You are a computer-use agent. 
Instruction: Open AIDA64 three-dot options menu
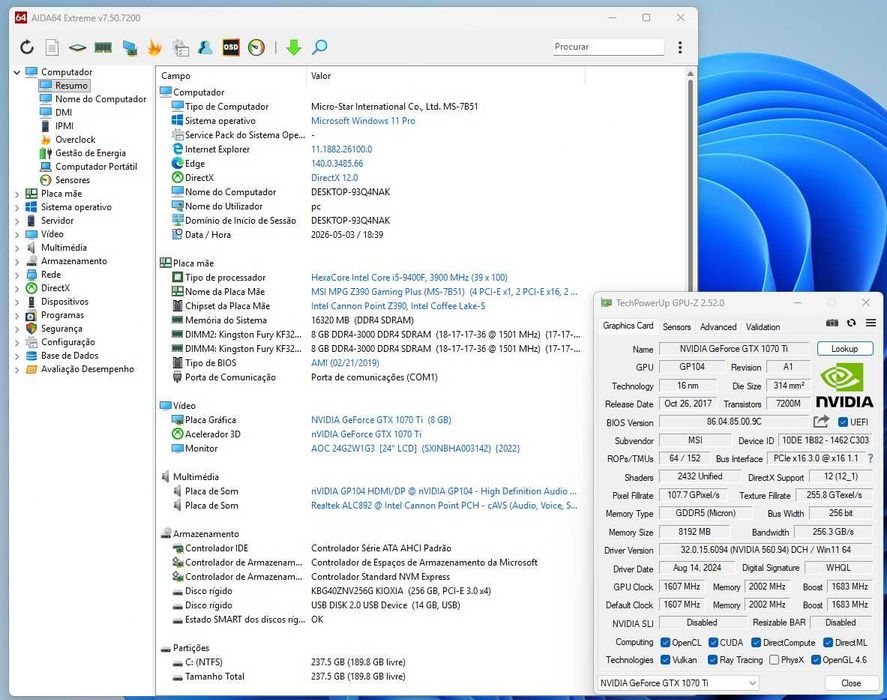tap(680, 47)
